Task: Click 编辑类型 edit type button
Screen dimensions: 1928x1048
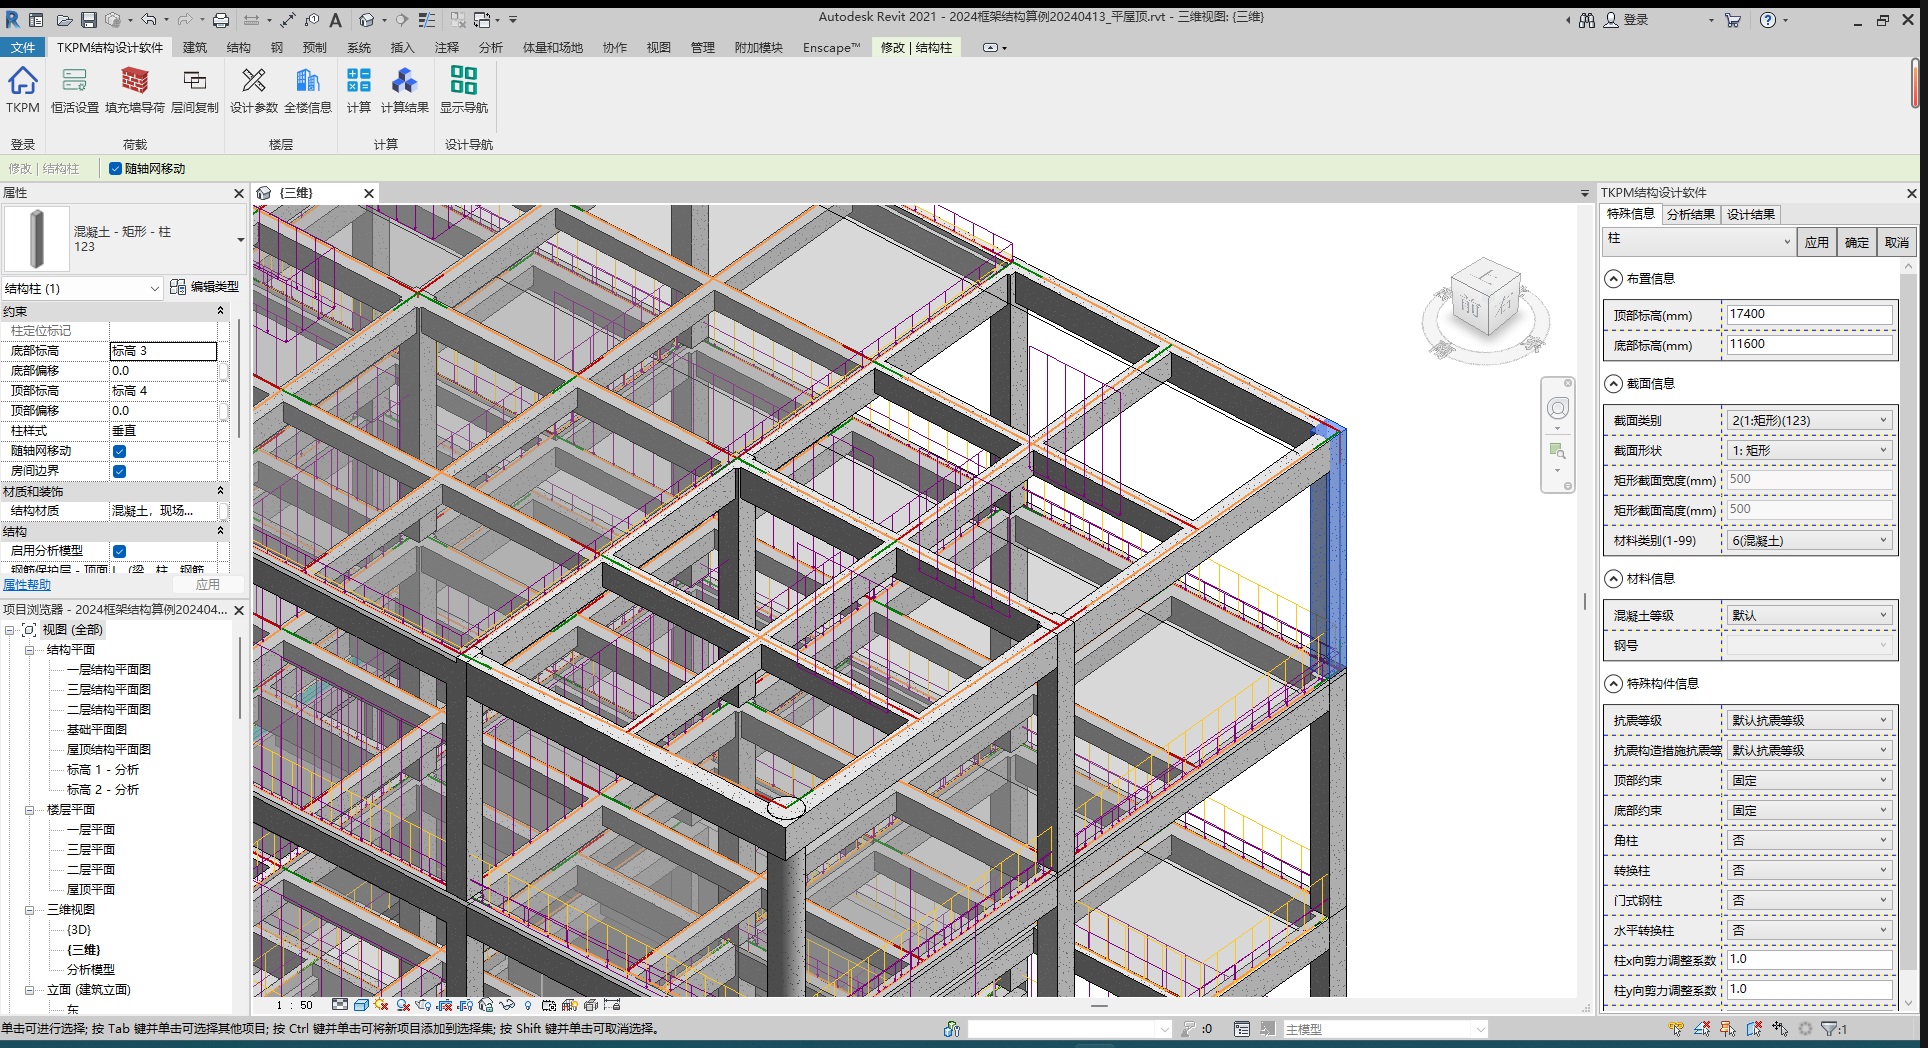Action: [x=205, y=287]
